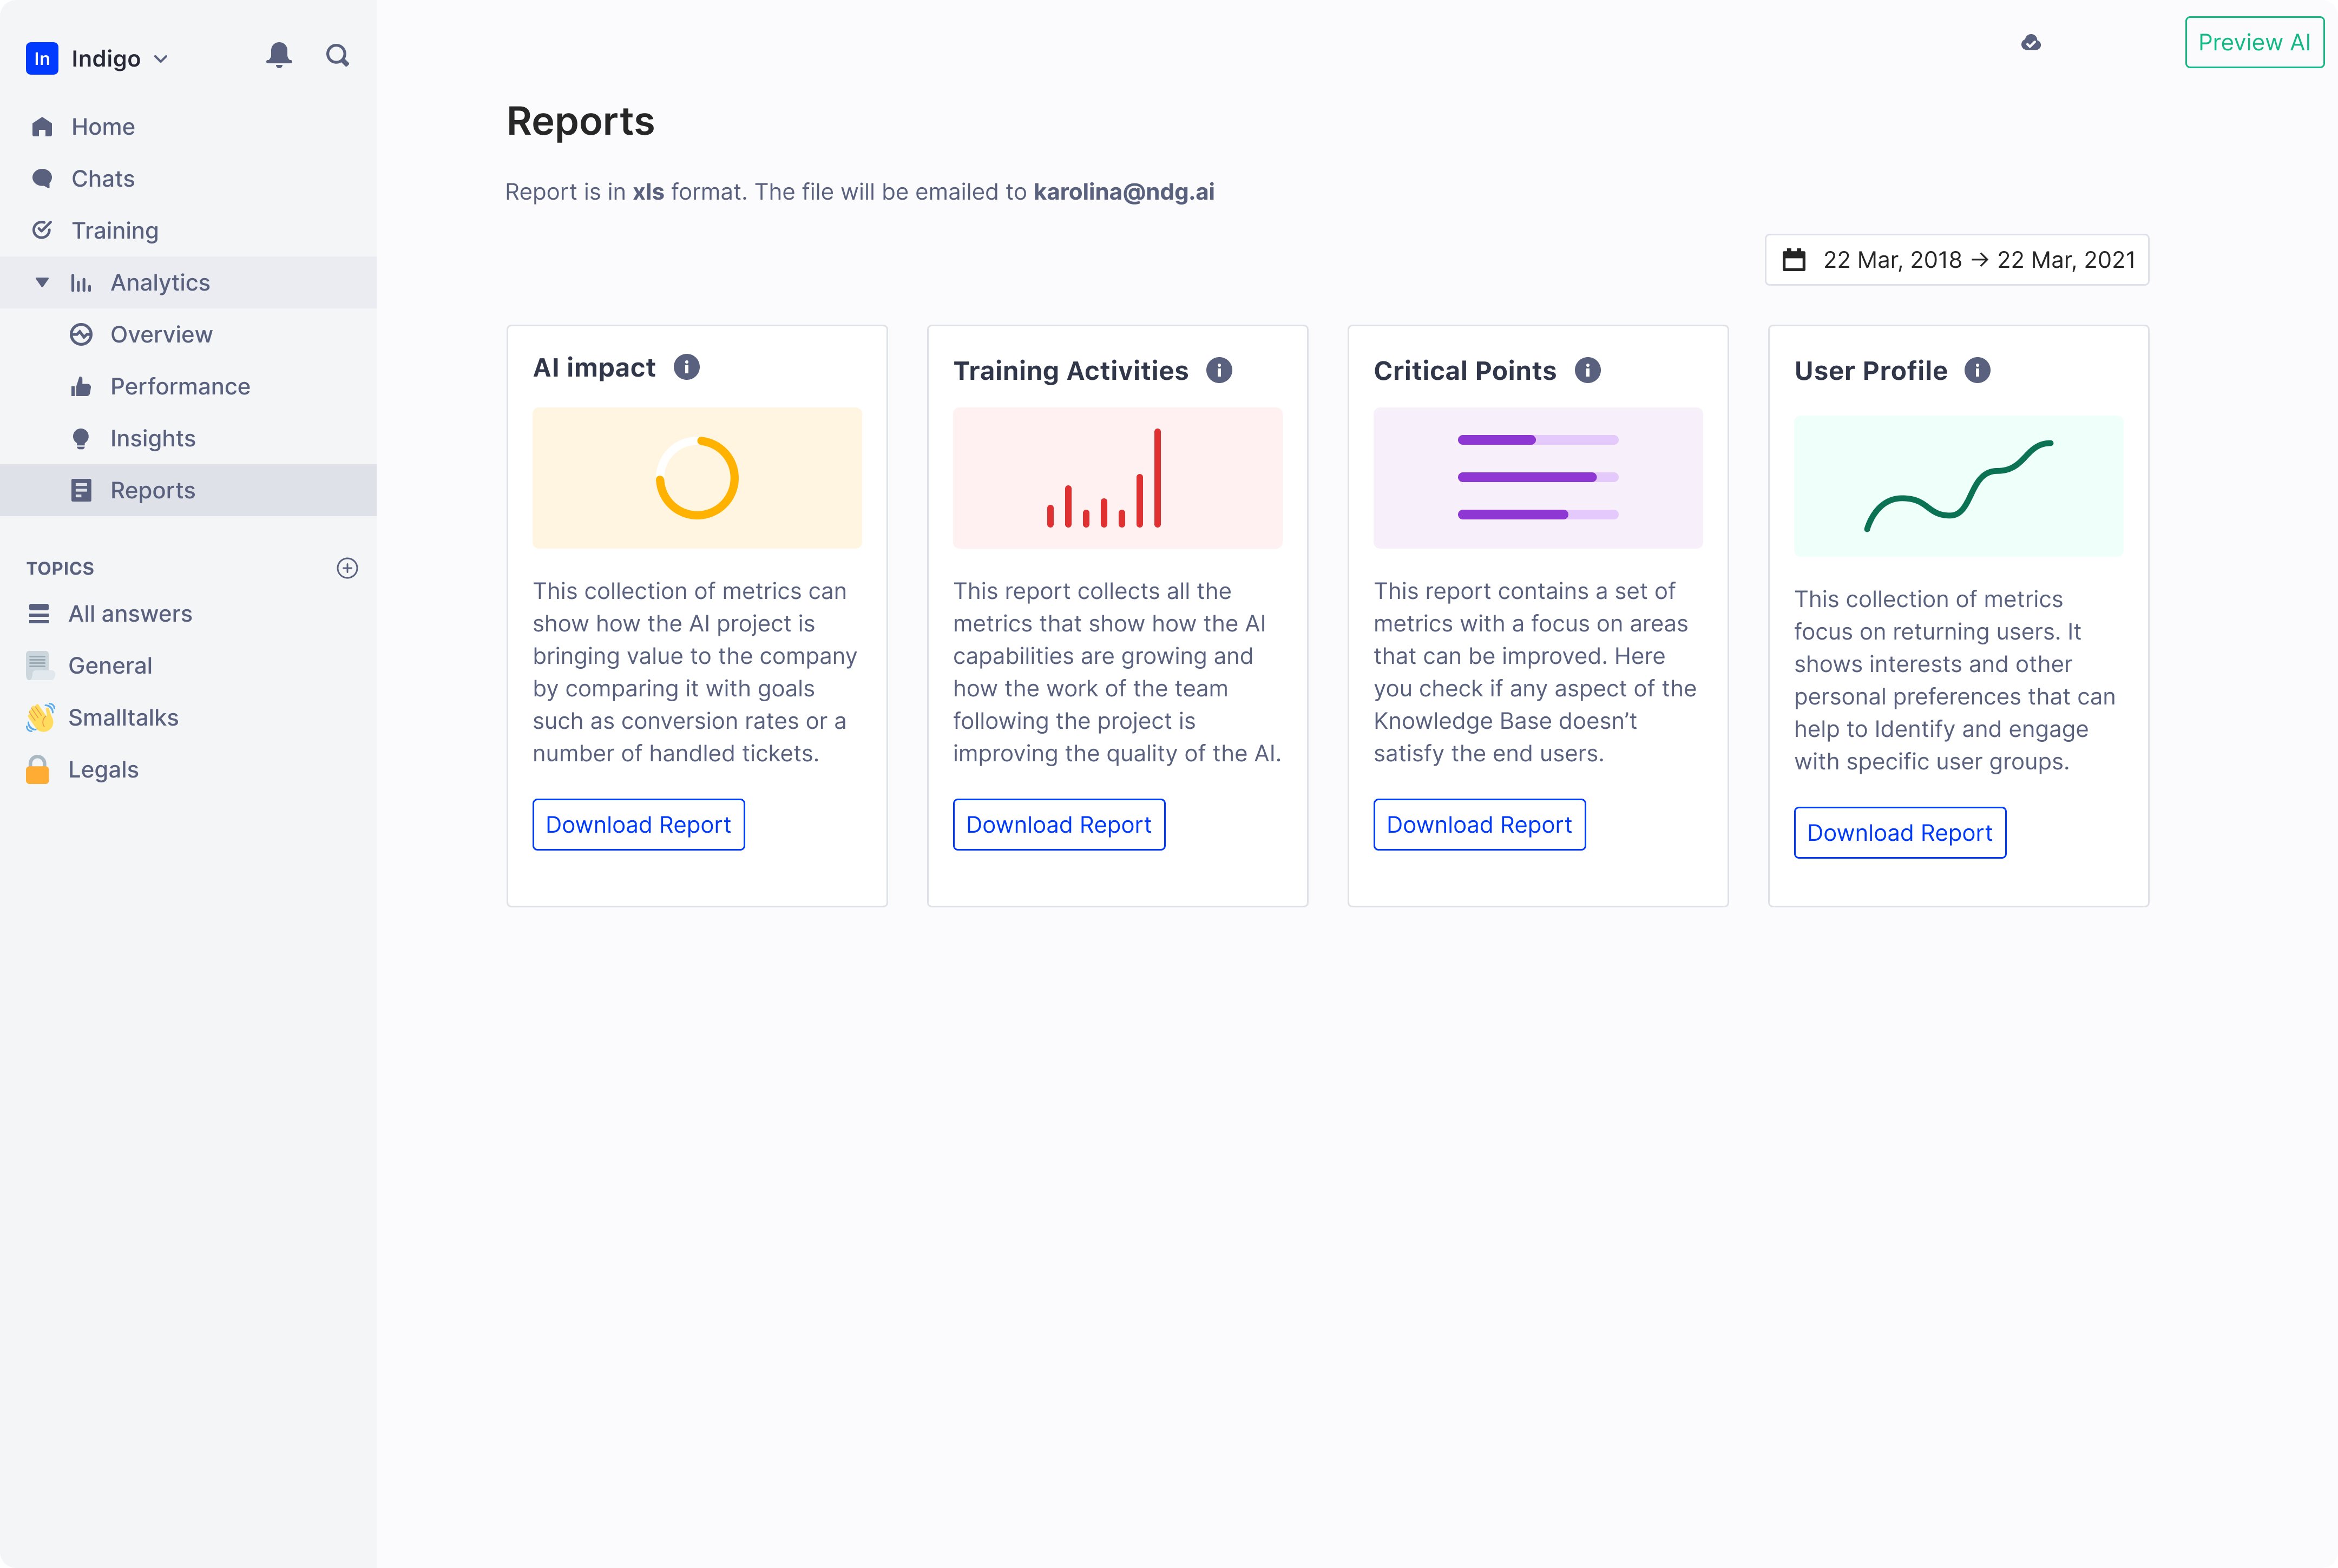2338x1568 pixels.
Task: Show Training Activities info tooltip icon
Action: click(1219, 371)
